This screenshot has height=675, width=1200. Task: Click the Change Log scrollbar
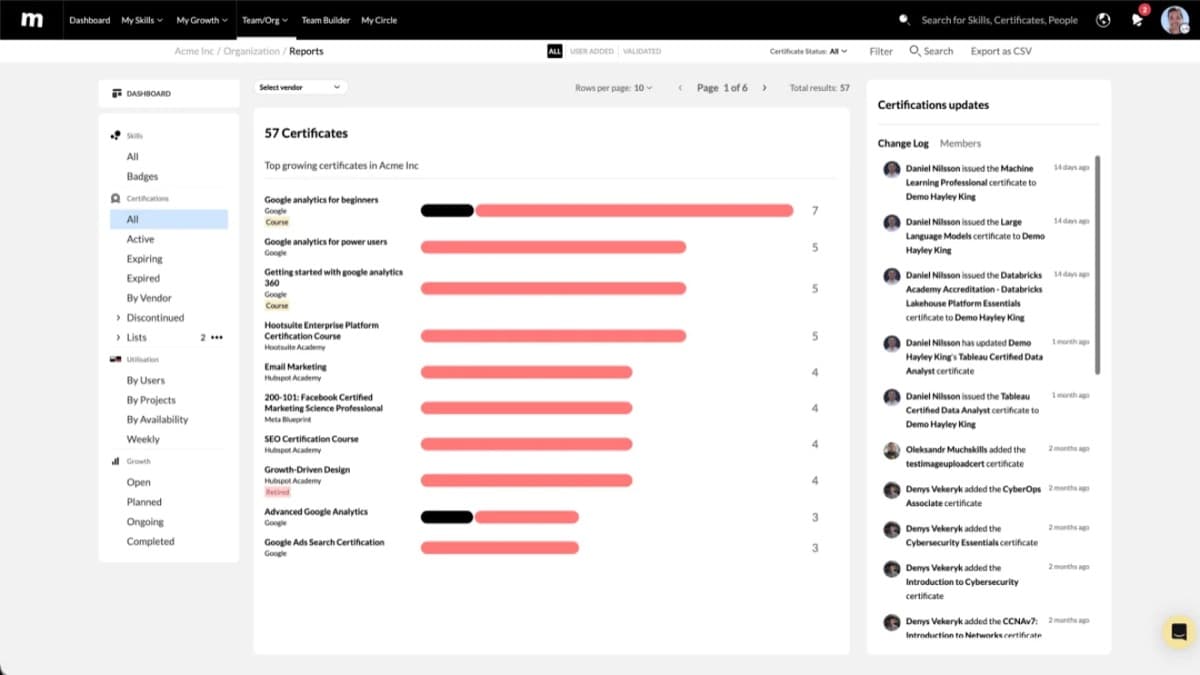pyautogui.click(x=1097, y=265)
